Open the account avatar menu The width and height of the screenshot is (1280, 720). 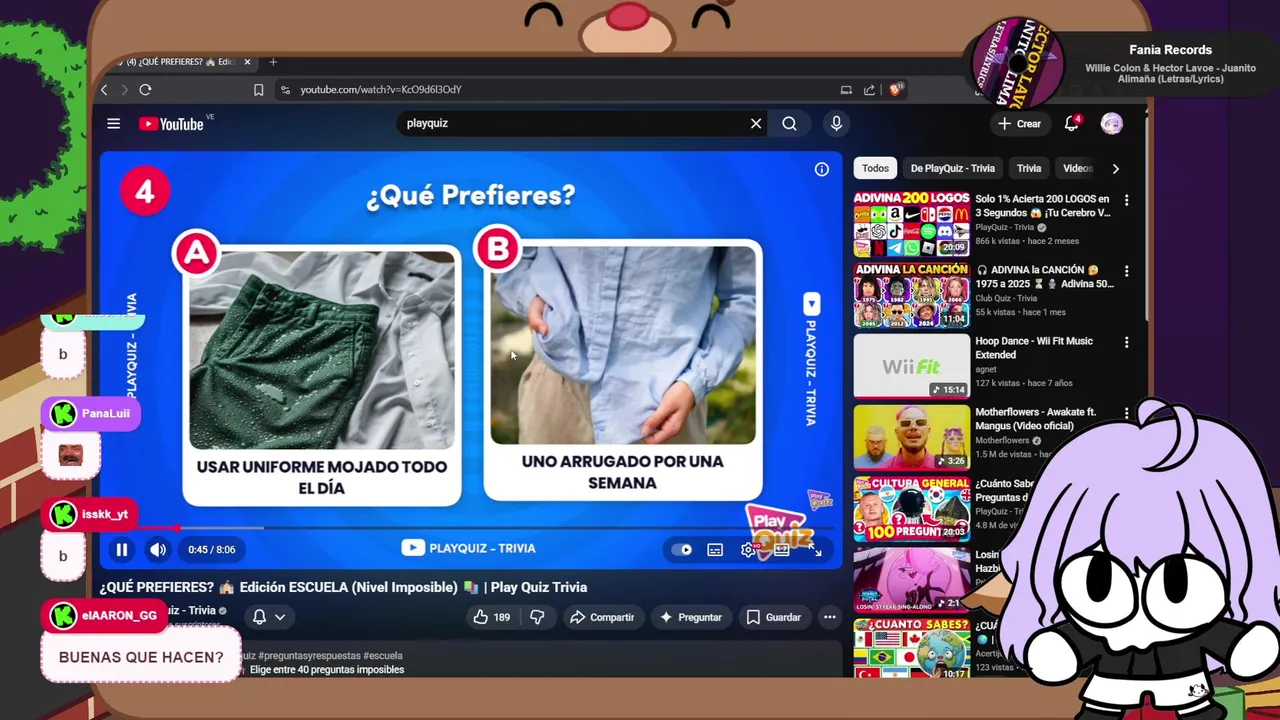pos(1112,124)
